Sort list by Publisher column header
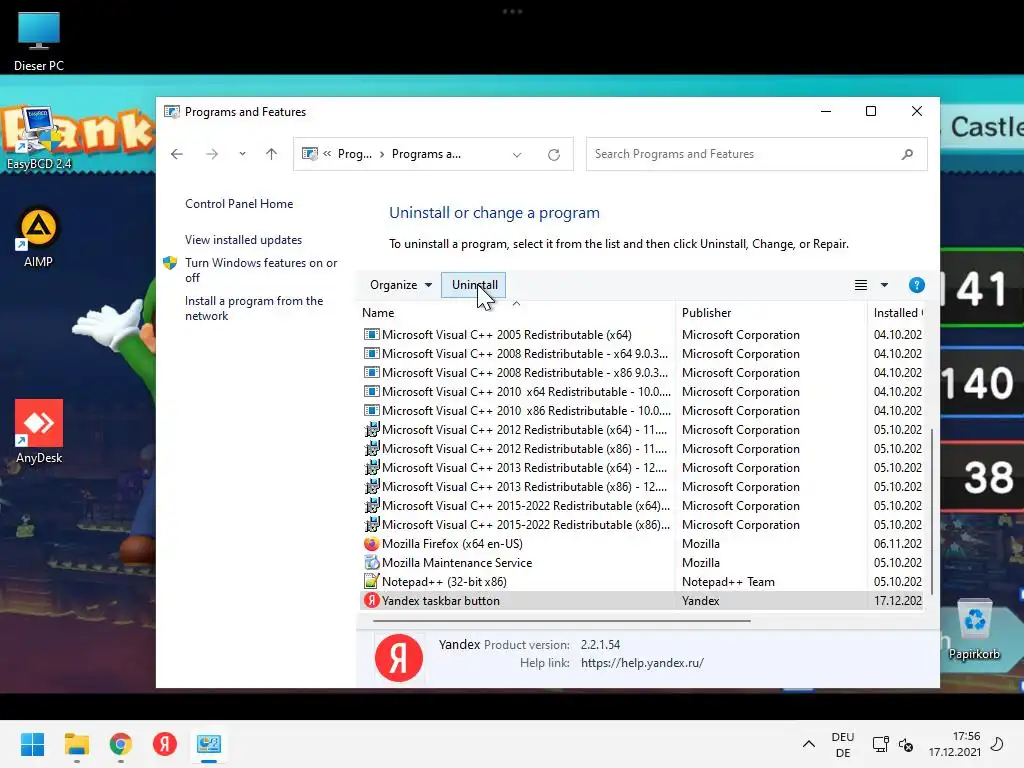The width and height of the screenshot is (1024, 768). (x=707, y=313)
